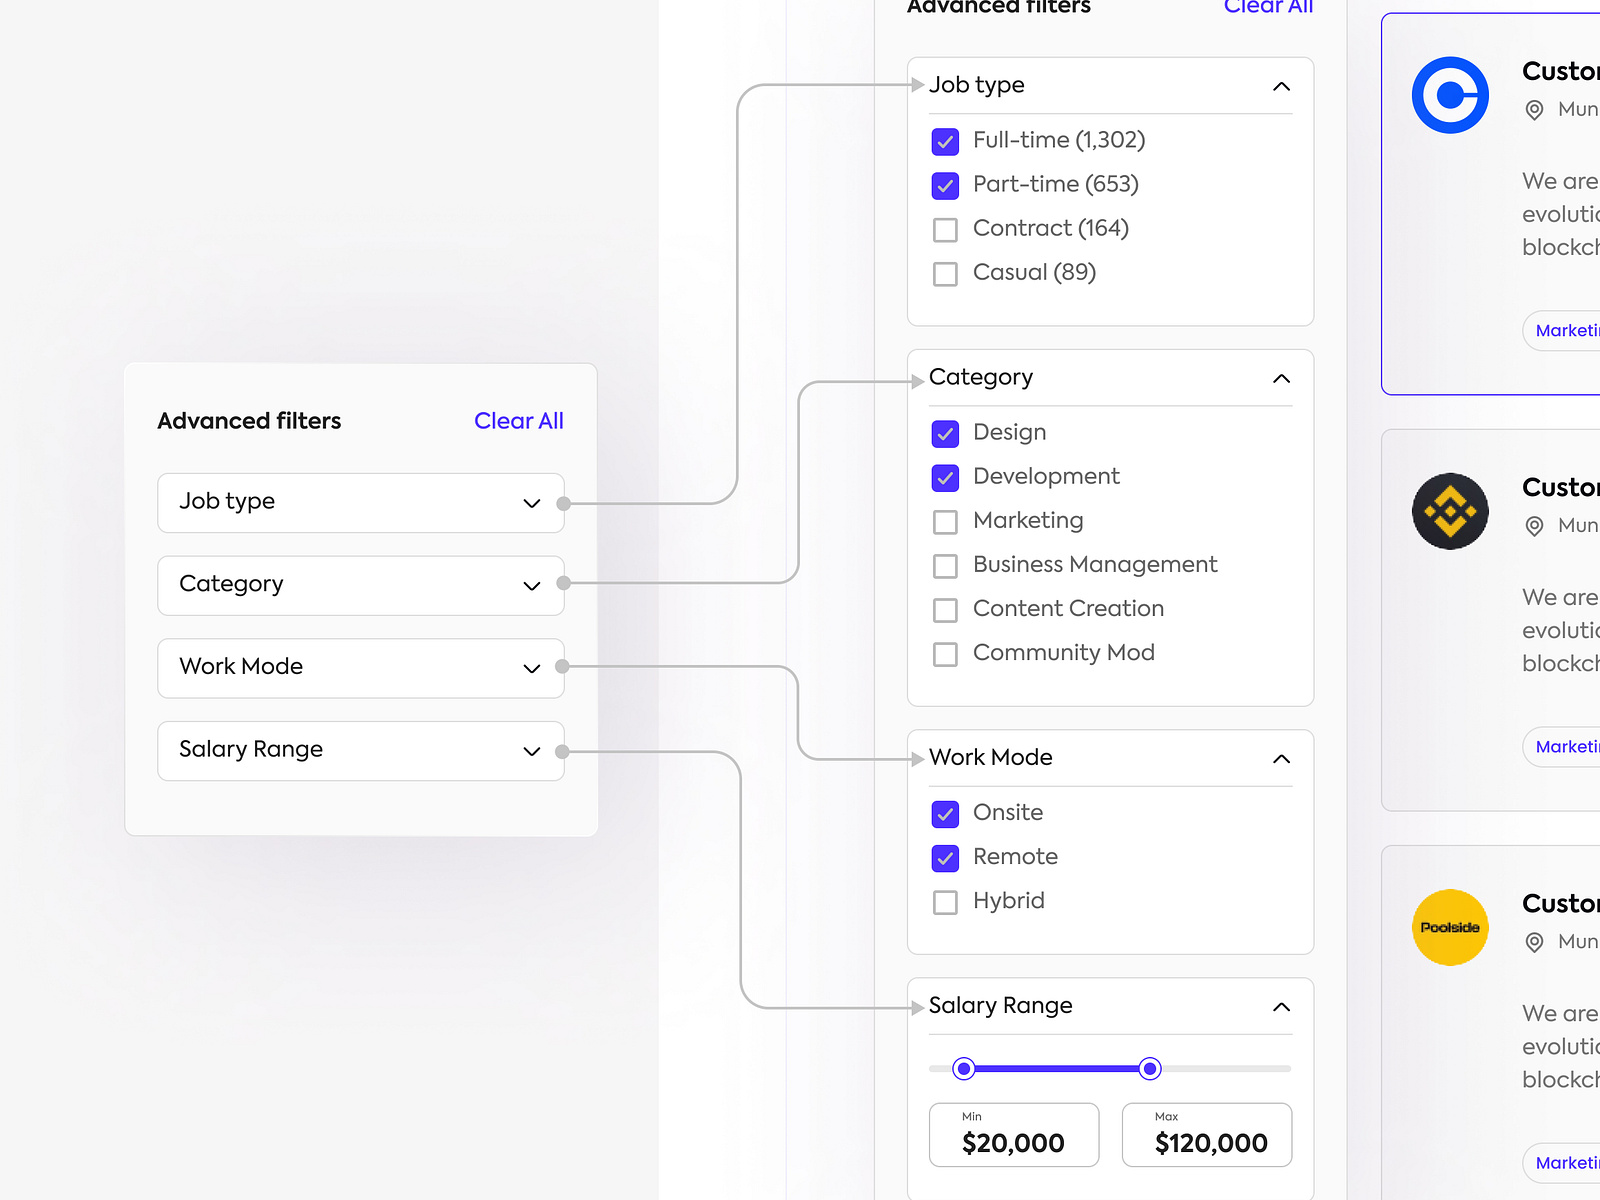Viewport: 1600px width, 1200px height.
Task: Open the Binance job card title
Action: [x=1560, y=487]
